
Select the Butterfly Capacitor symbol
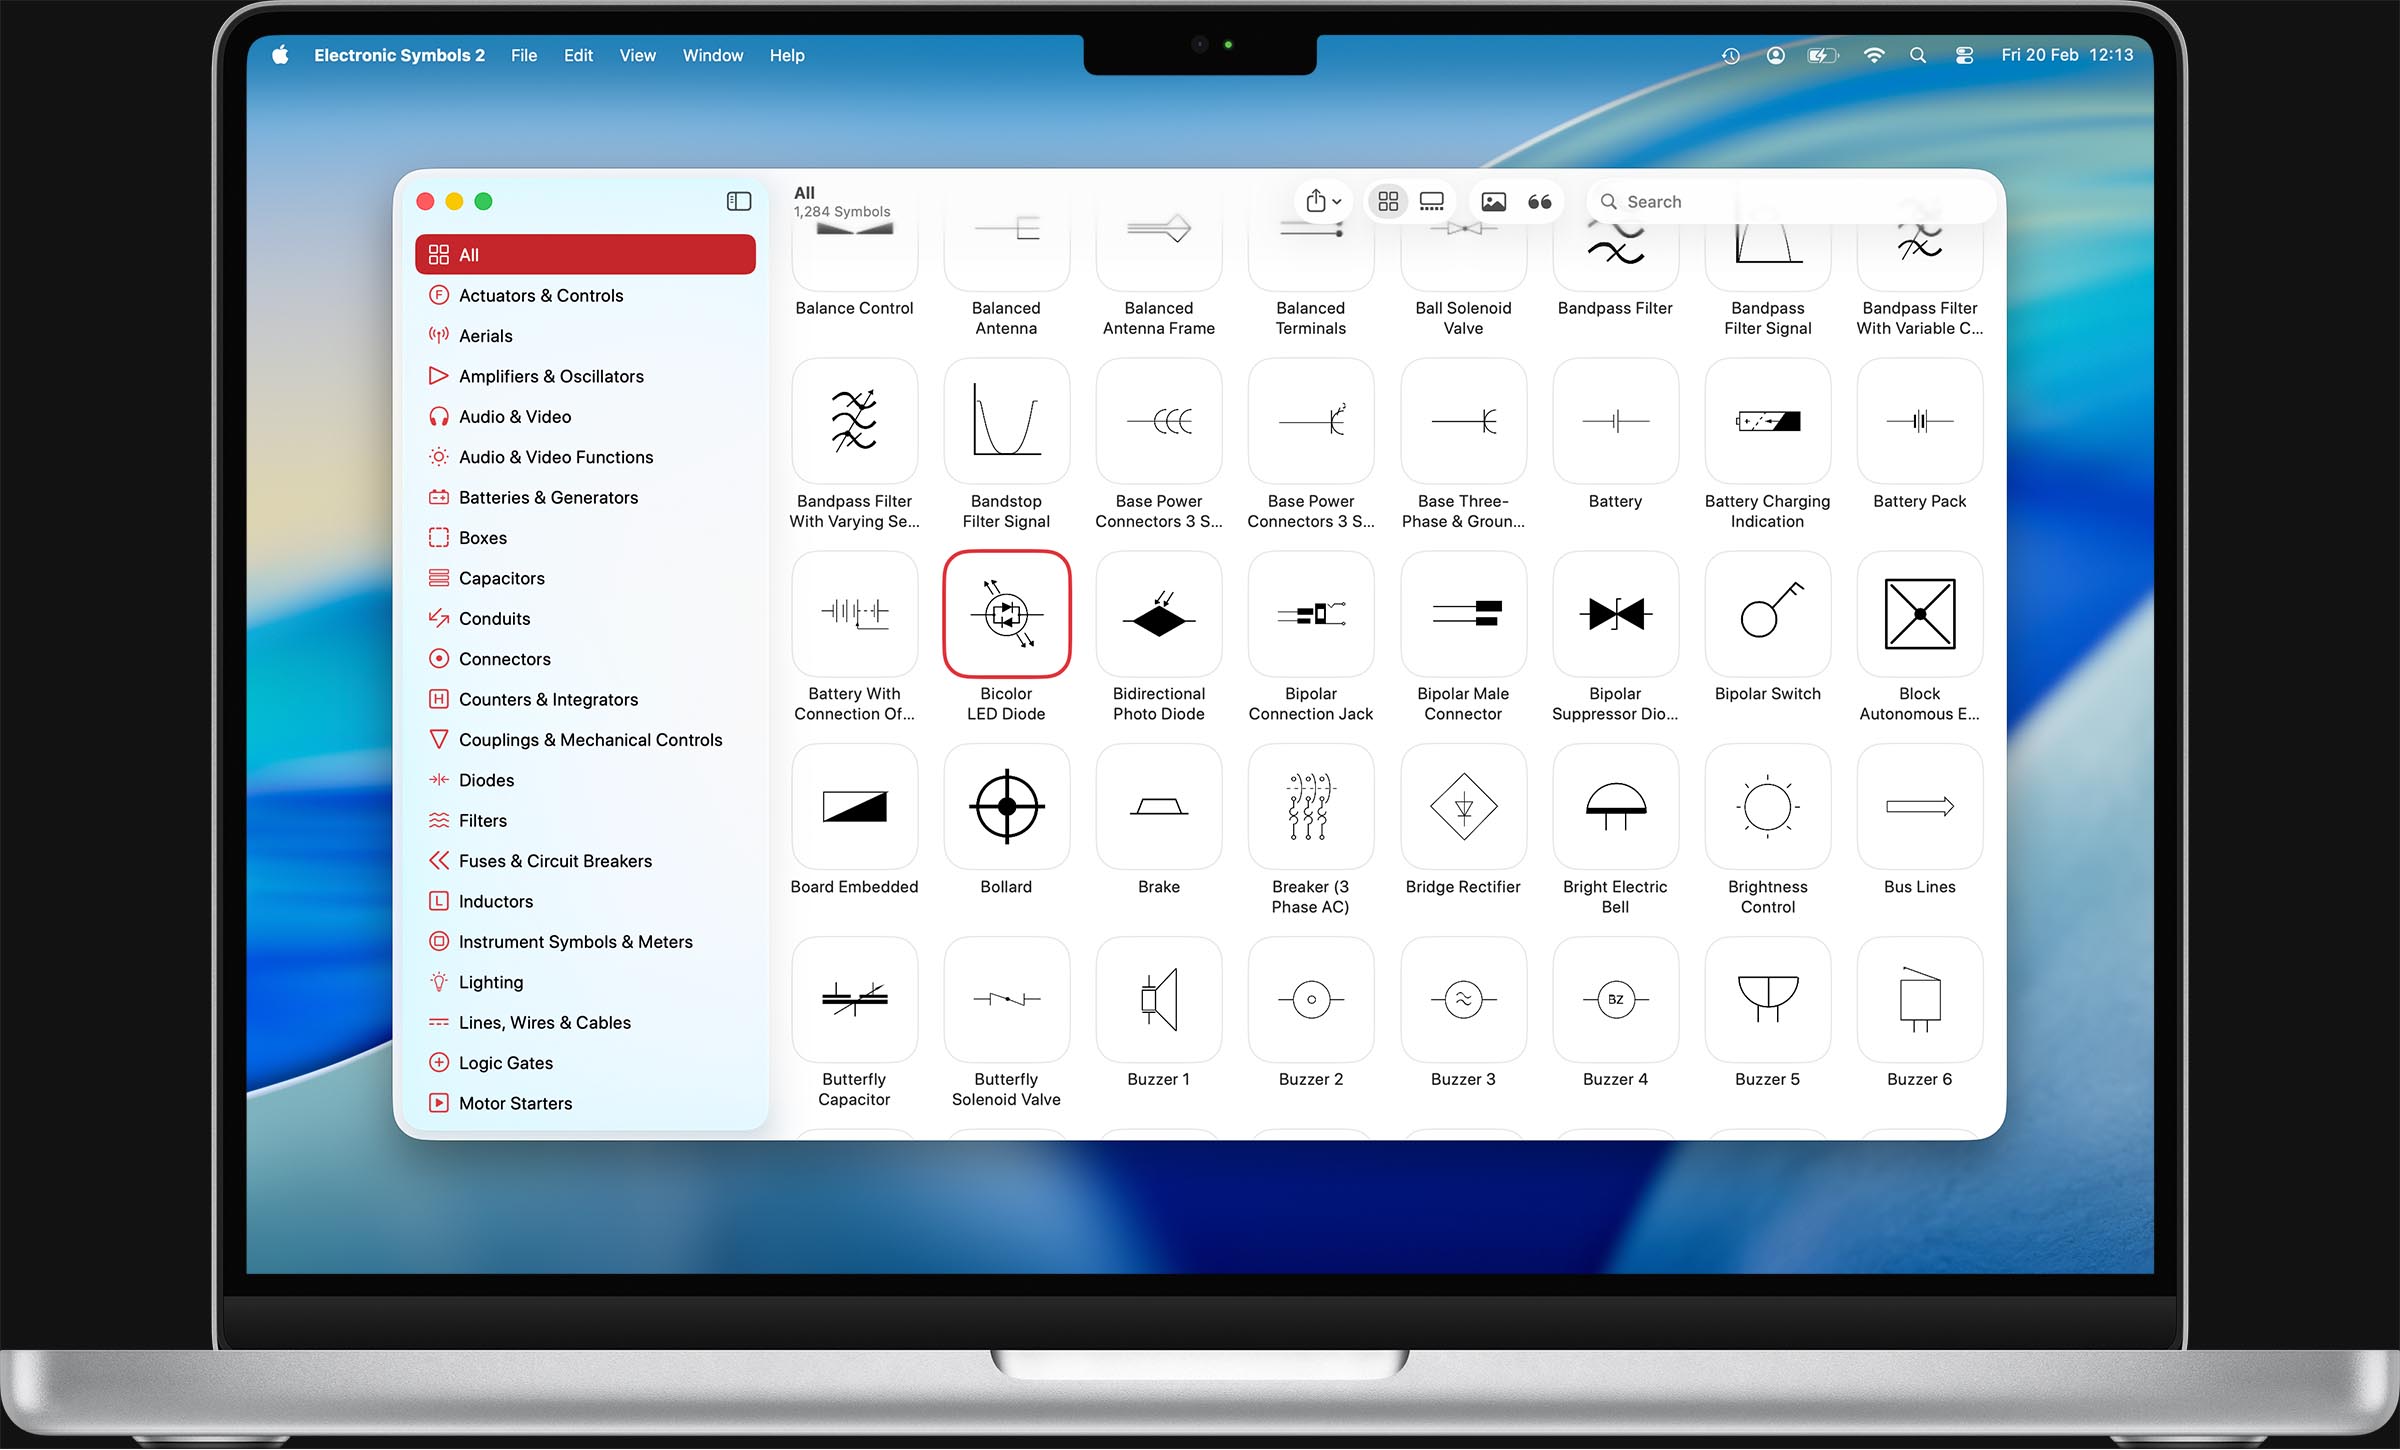pyautogui.click(x=854, y=999)
